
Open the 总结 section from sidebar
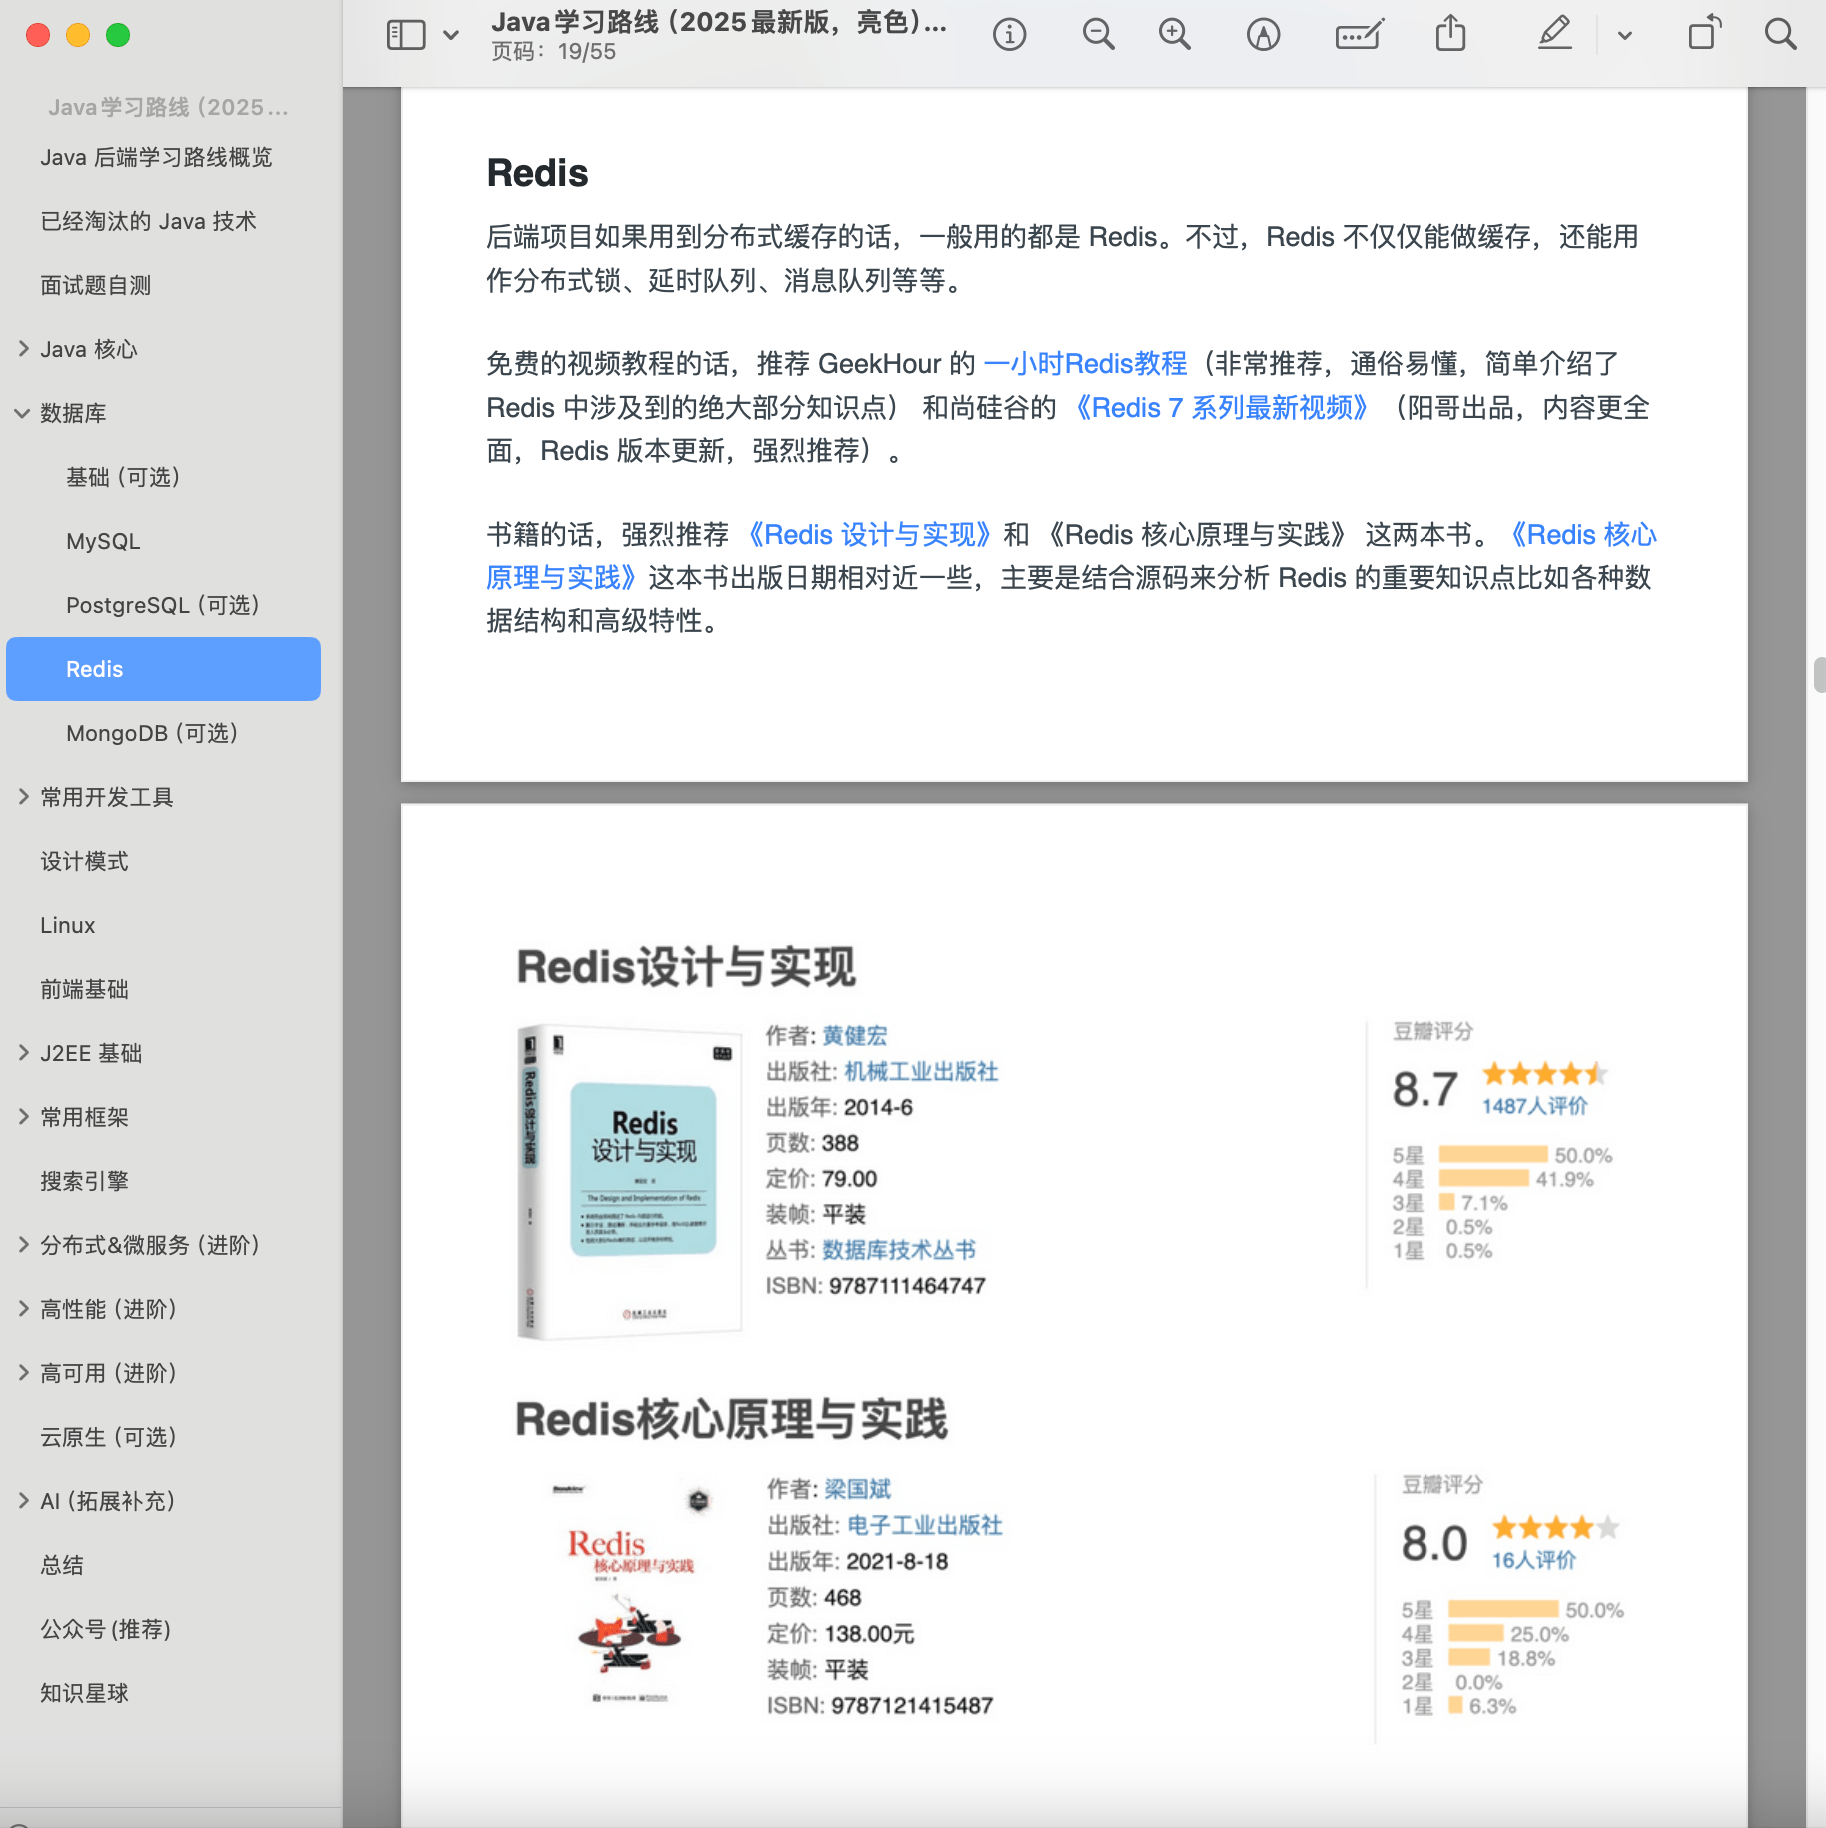pyautogui.click(x=62, y=1564)
